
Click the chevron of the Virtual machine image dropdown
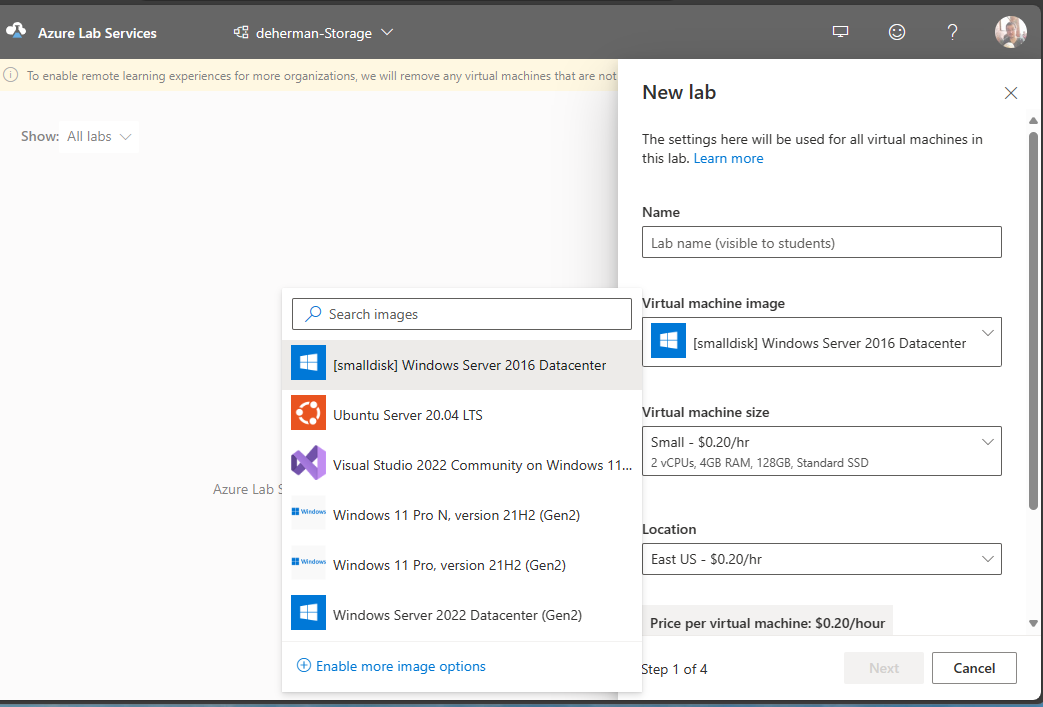988,333
